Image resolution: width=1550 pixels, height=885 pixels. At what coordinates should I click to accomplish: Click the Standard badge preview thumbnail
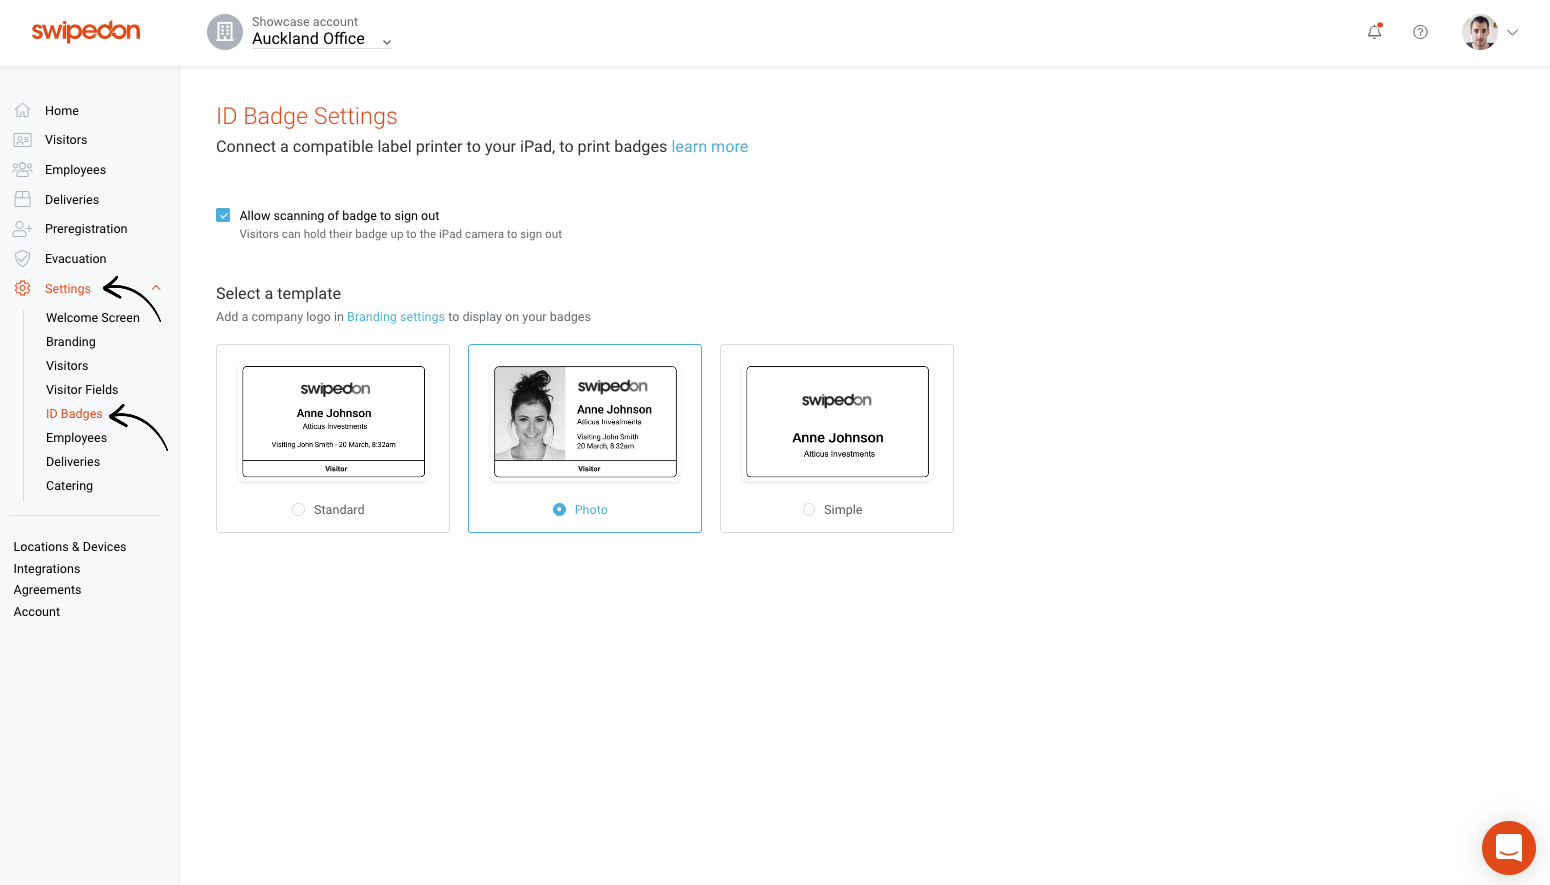[334, 422]
